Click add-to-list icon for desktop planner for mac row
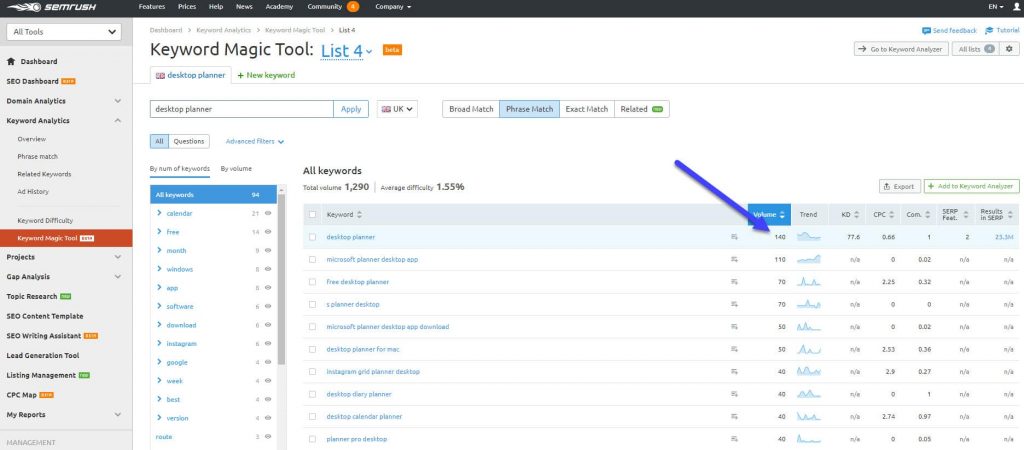The image size is (1024, 450). [x=734, y=349]
